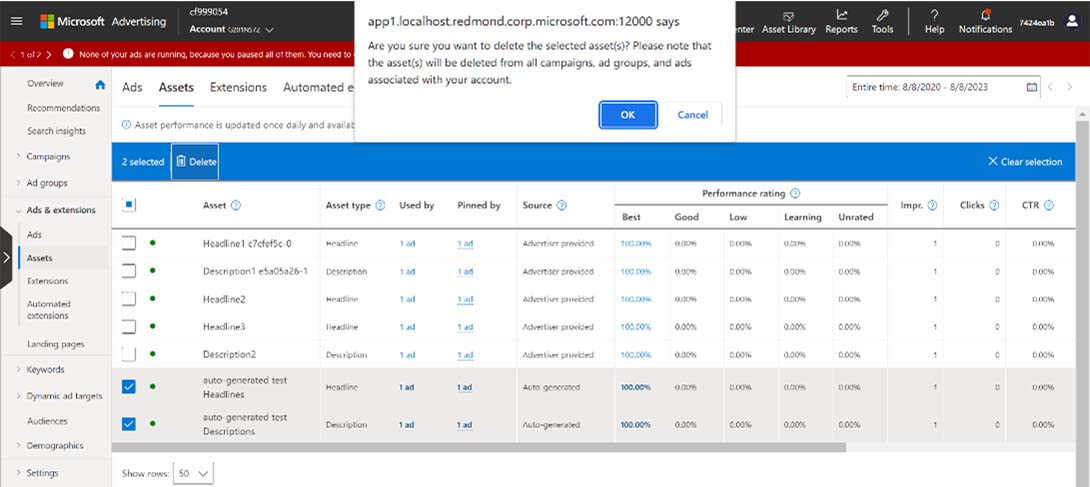Open the Asset Library icon
This screenshot has width=1090, height=487.
click(x=788, y=16)
